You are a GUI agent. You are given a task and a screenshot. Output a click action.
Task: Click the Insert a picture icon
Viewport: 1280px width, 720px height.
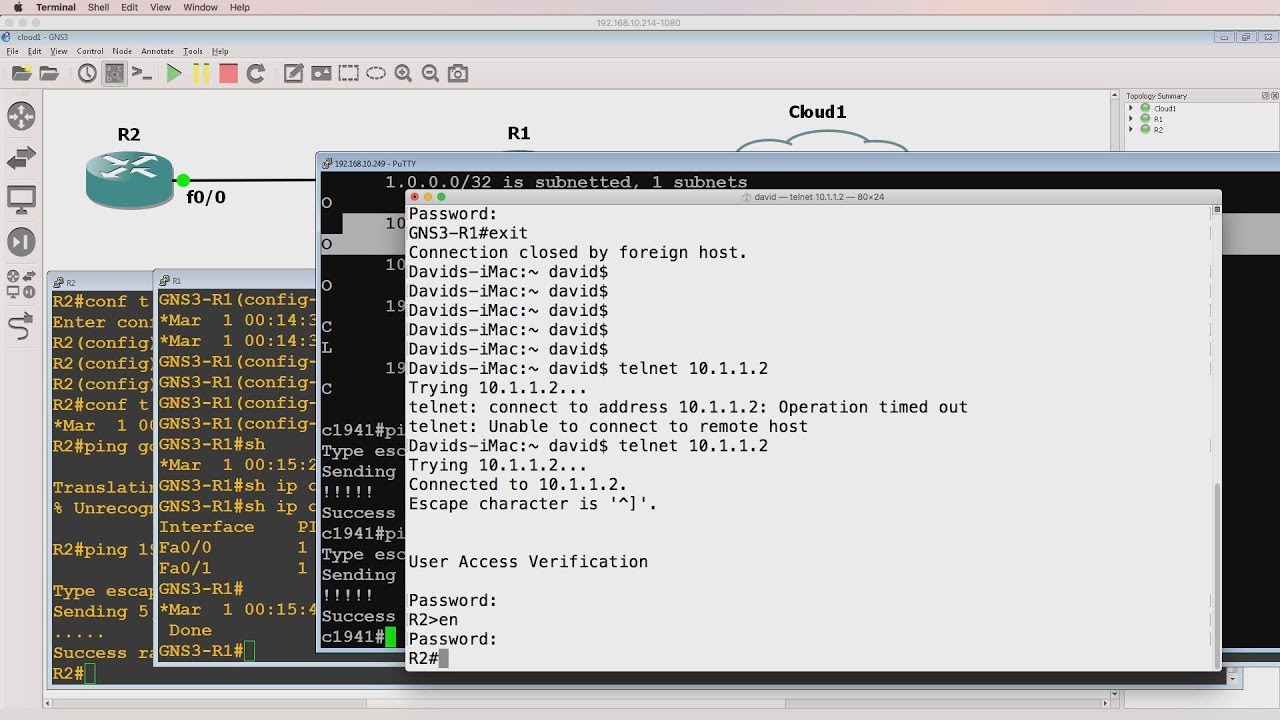pos(321,73)
